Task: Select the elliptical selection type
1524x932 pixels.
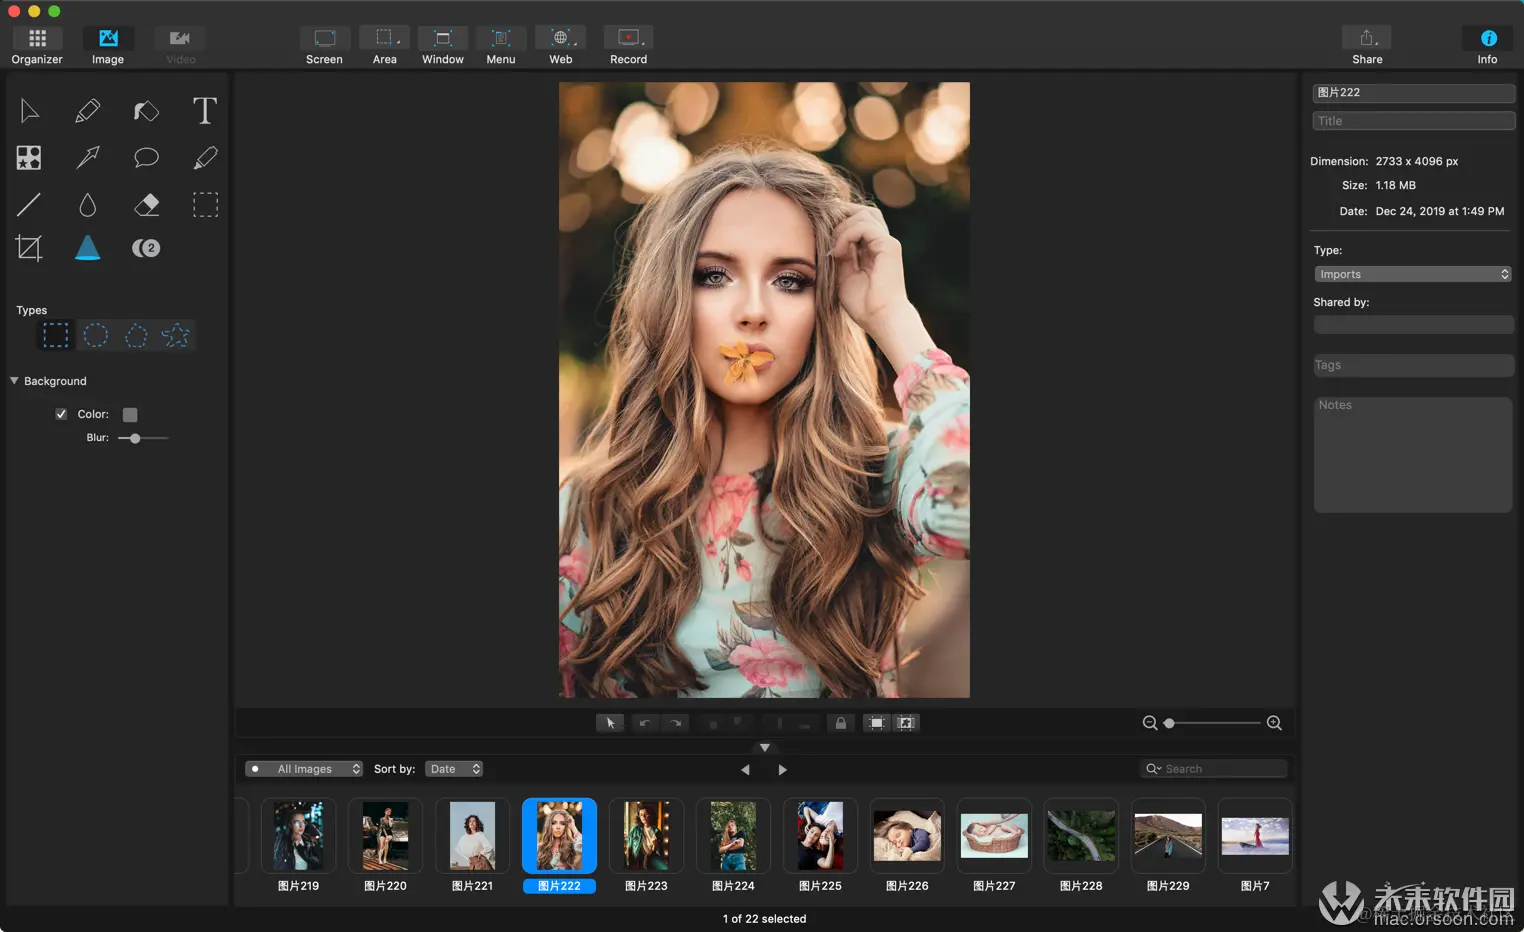Action: (x=96, y=336)
